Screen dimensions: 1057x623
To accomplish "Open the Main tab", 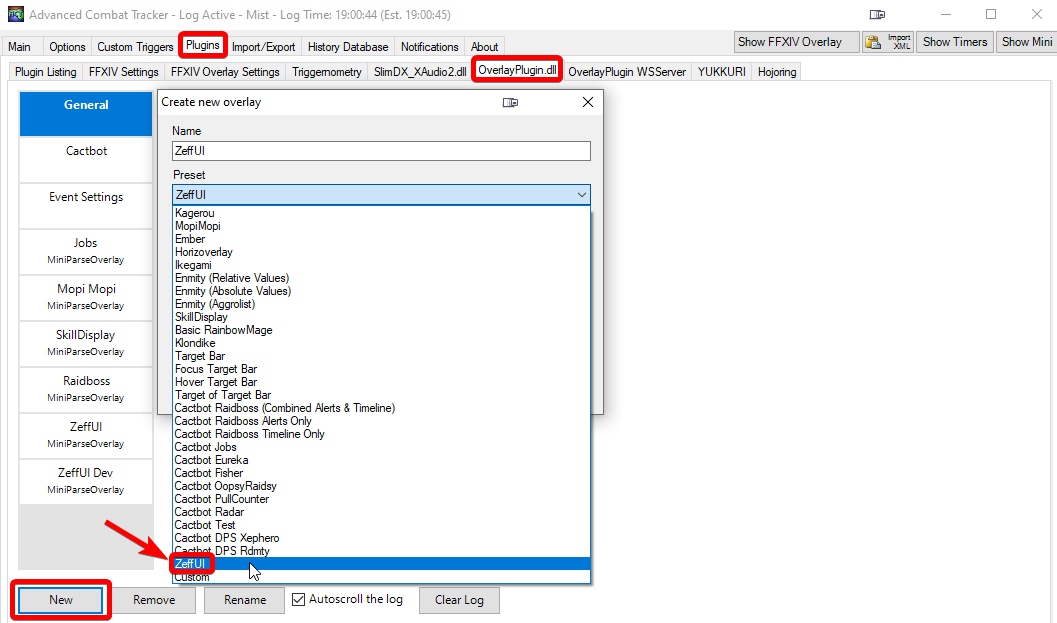I will (x=20, y=47).
